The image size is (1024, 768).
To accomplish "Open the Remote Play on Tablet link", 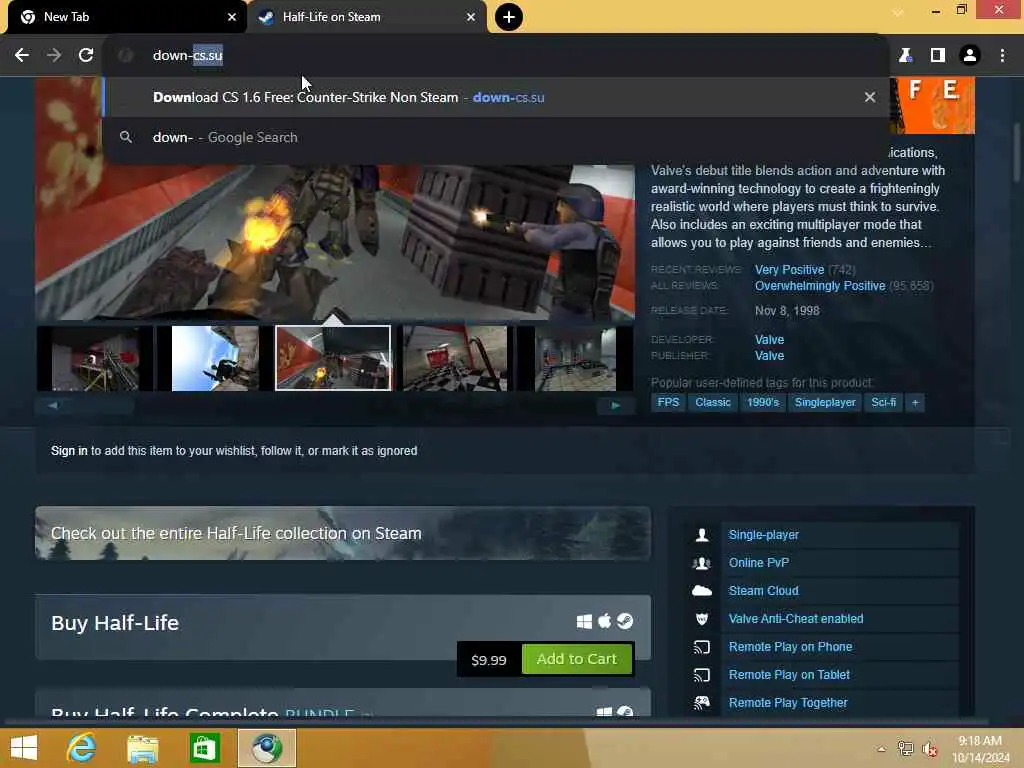I will tap(789, 675).
